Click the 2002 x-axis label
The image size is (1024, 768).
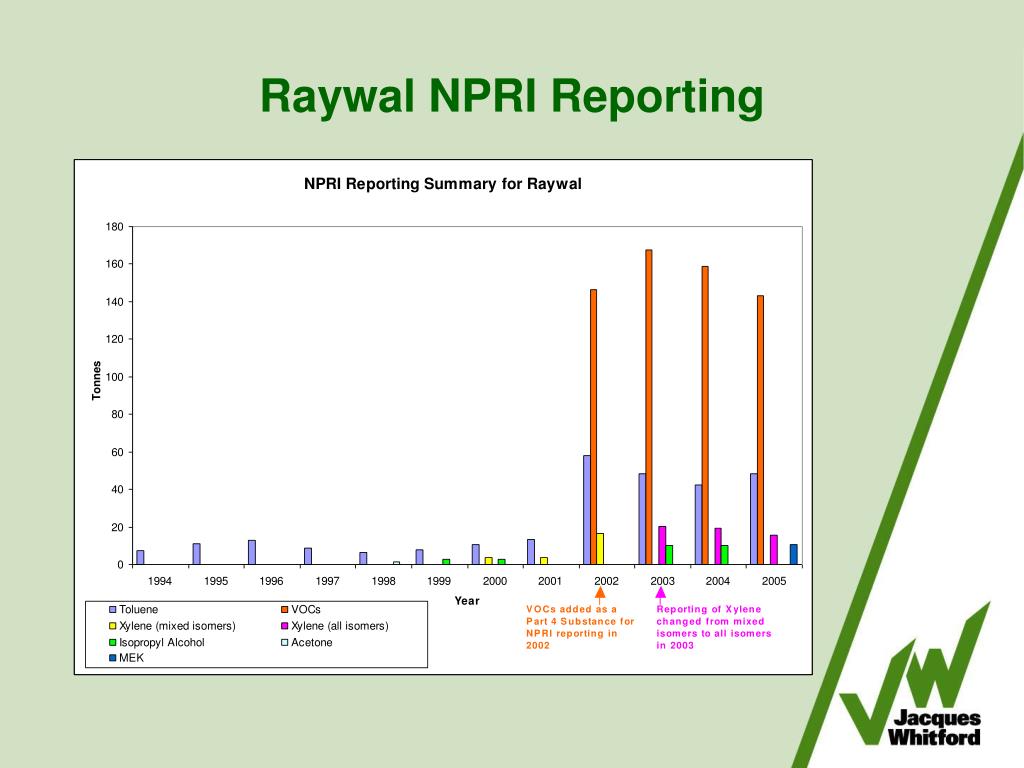[606, 581]
